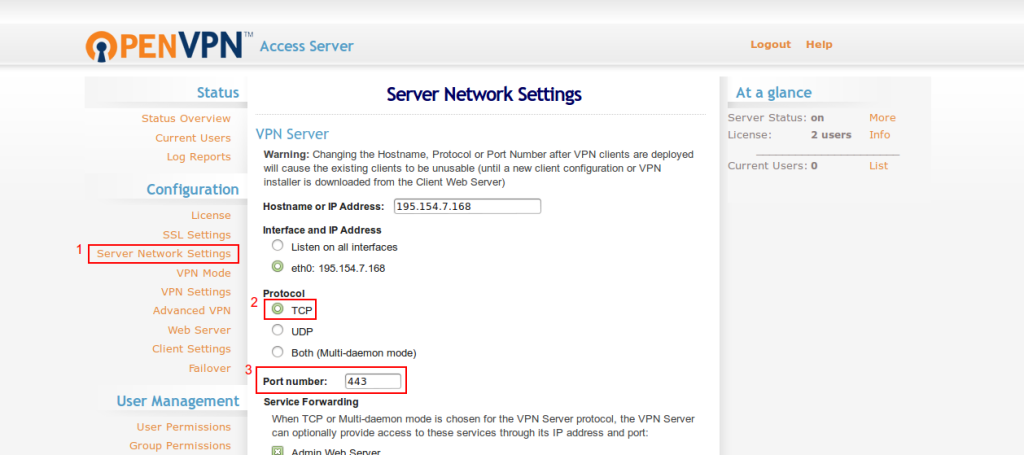
Task: Click 'License: 2 users' text
Action: tap(790, 135)
